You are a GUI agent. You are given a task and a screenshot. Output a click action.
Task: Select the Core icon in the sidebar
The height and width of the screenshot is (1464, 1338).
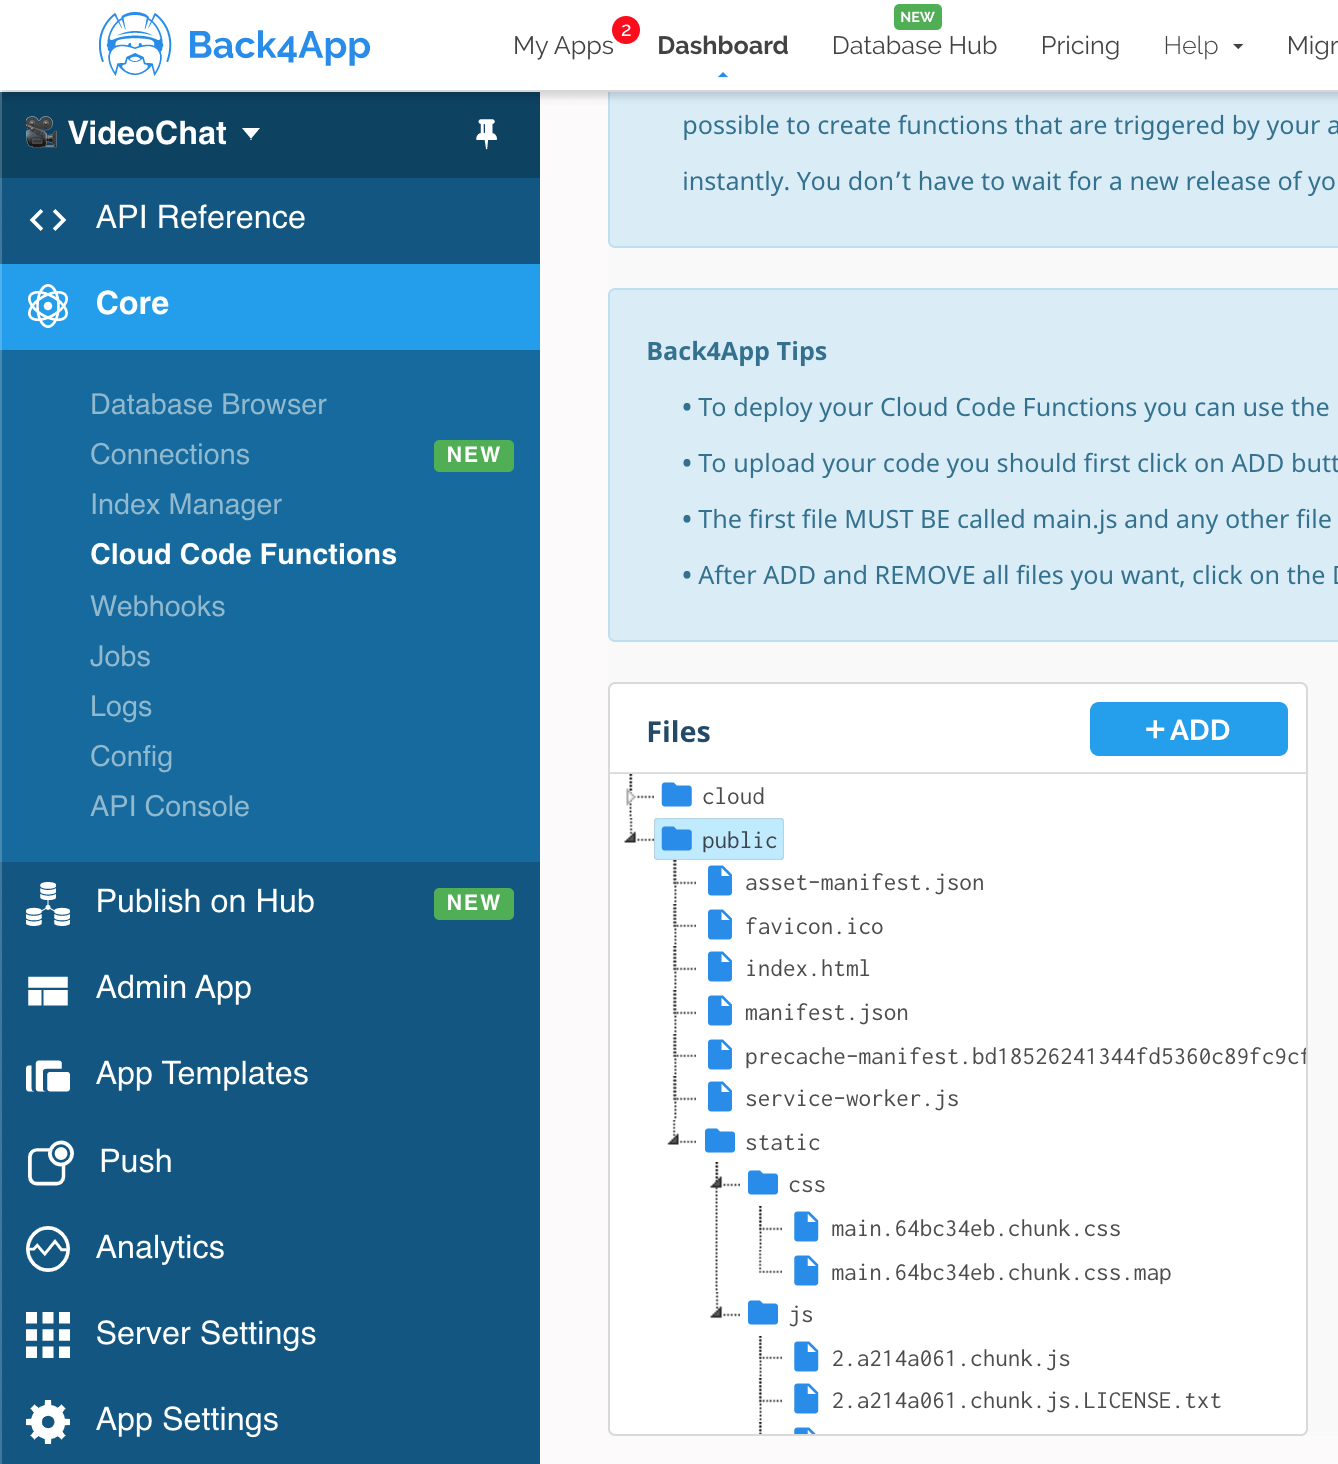pos(48,305)
